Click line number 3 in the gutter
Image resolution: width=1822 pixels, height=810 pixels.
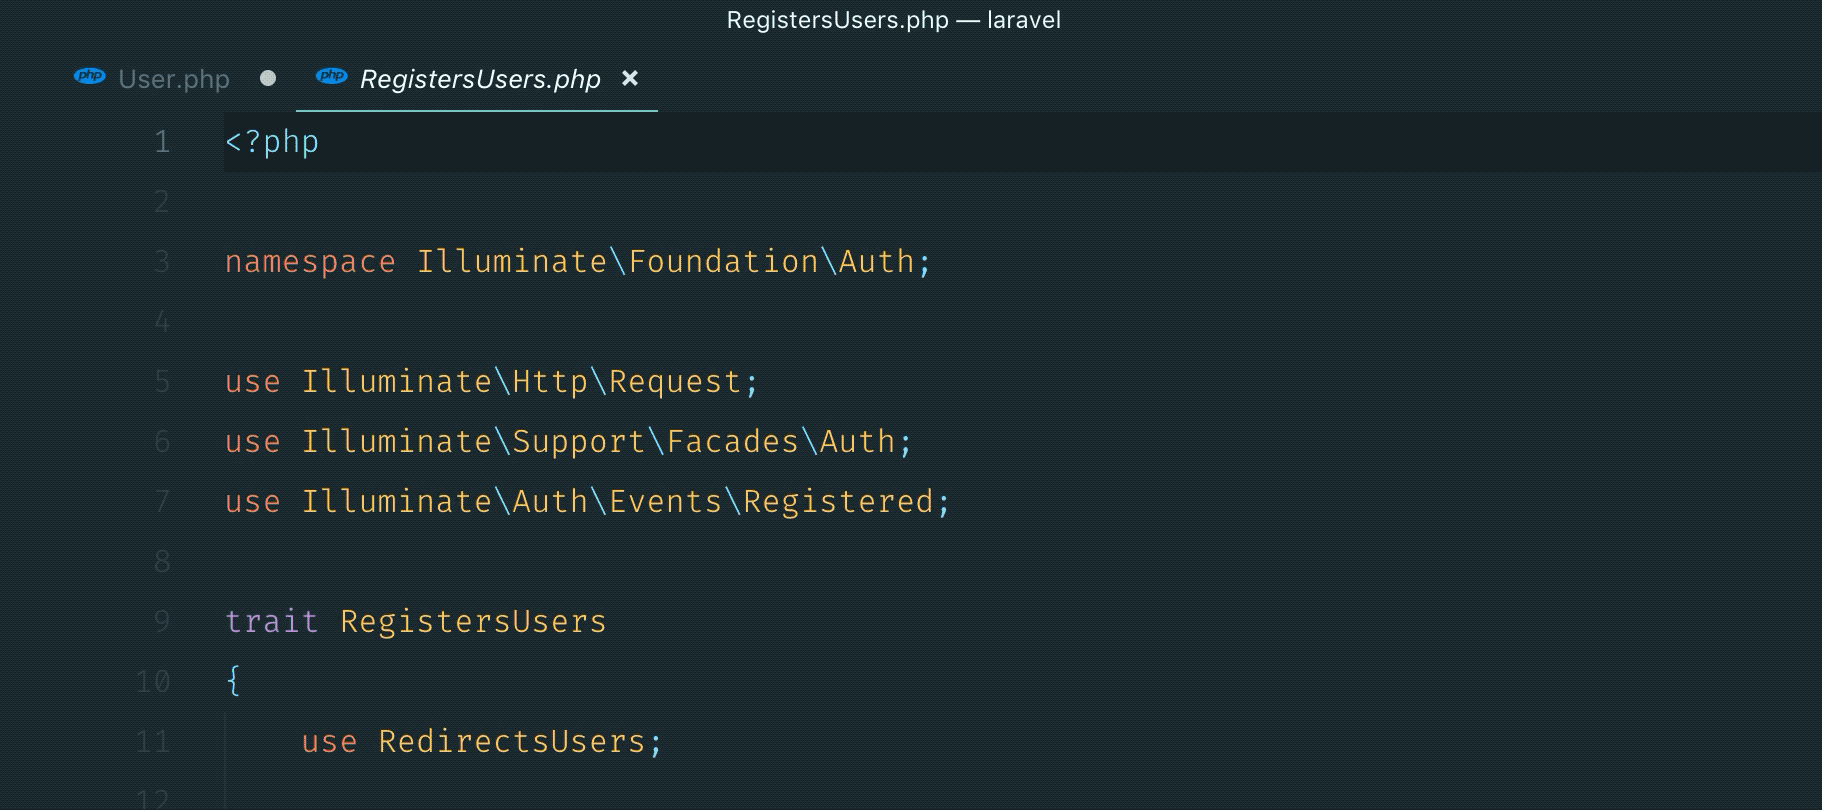(162, 262)
